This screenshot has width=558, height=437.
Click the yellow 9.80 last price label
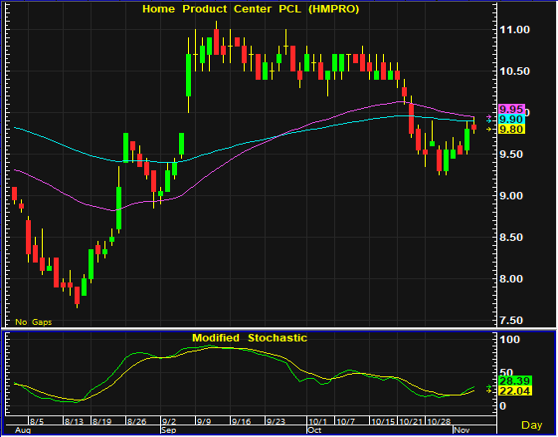pos(511,129)
